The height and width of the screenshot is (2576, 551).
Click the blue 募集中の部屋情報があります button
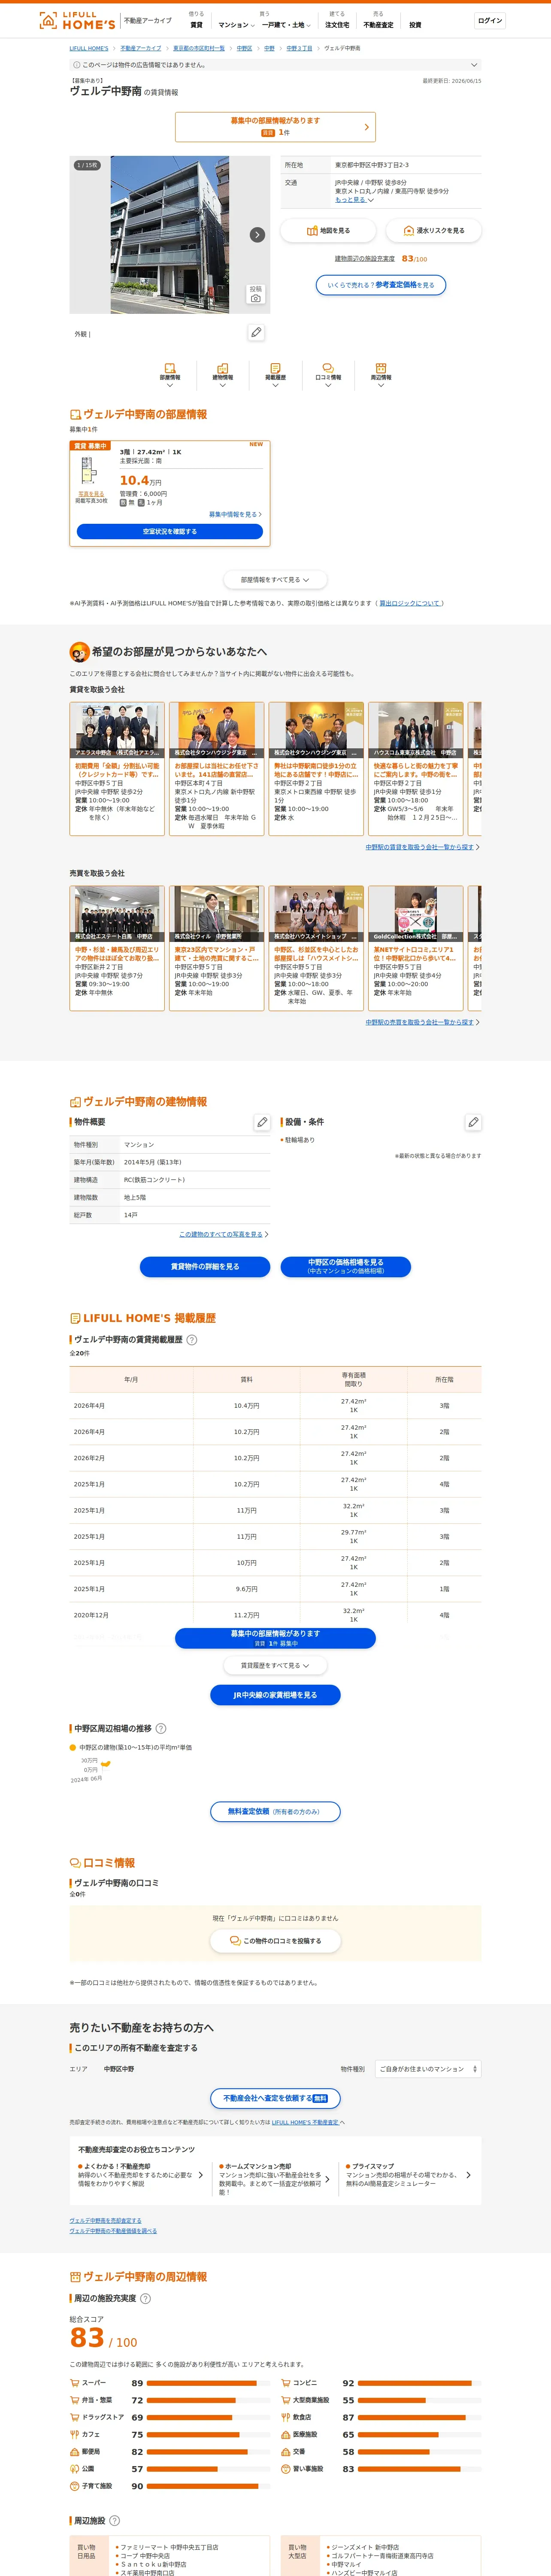pos(275,1638)
